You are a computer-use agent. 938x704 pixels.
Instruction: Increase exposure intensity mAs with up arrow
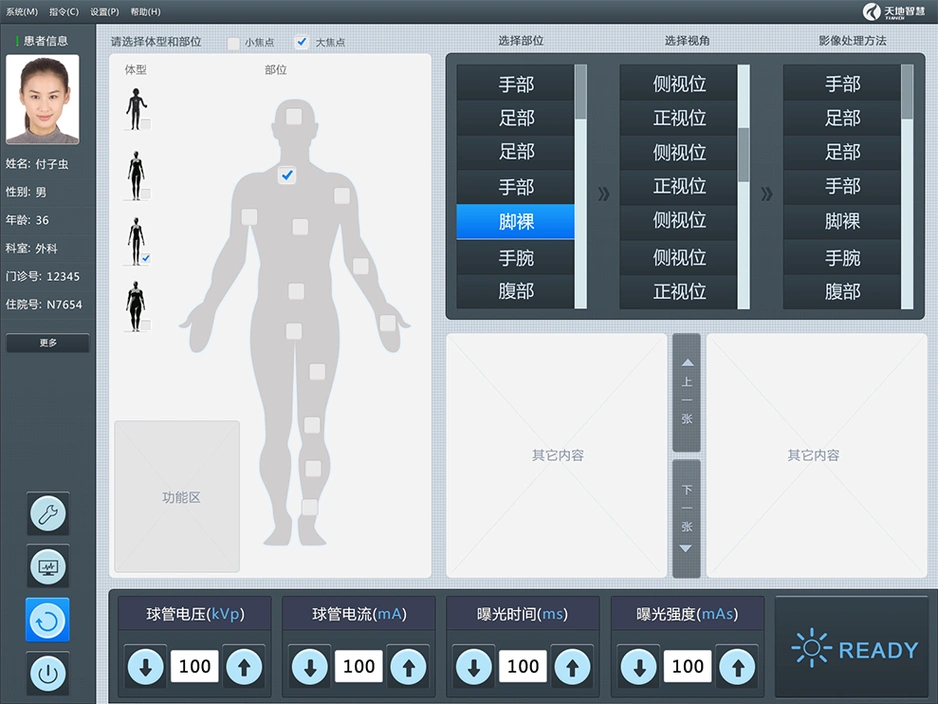tap(736, 666)
